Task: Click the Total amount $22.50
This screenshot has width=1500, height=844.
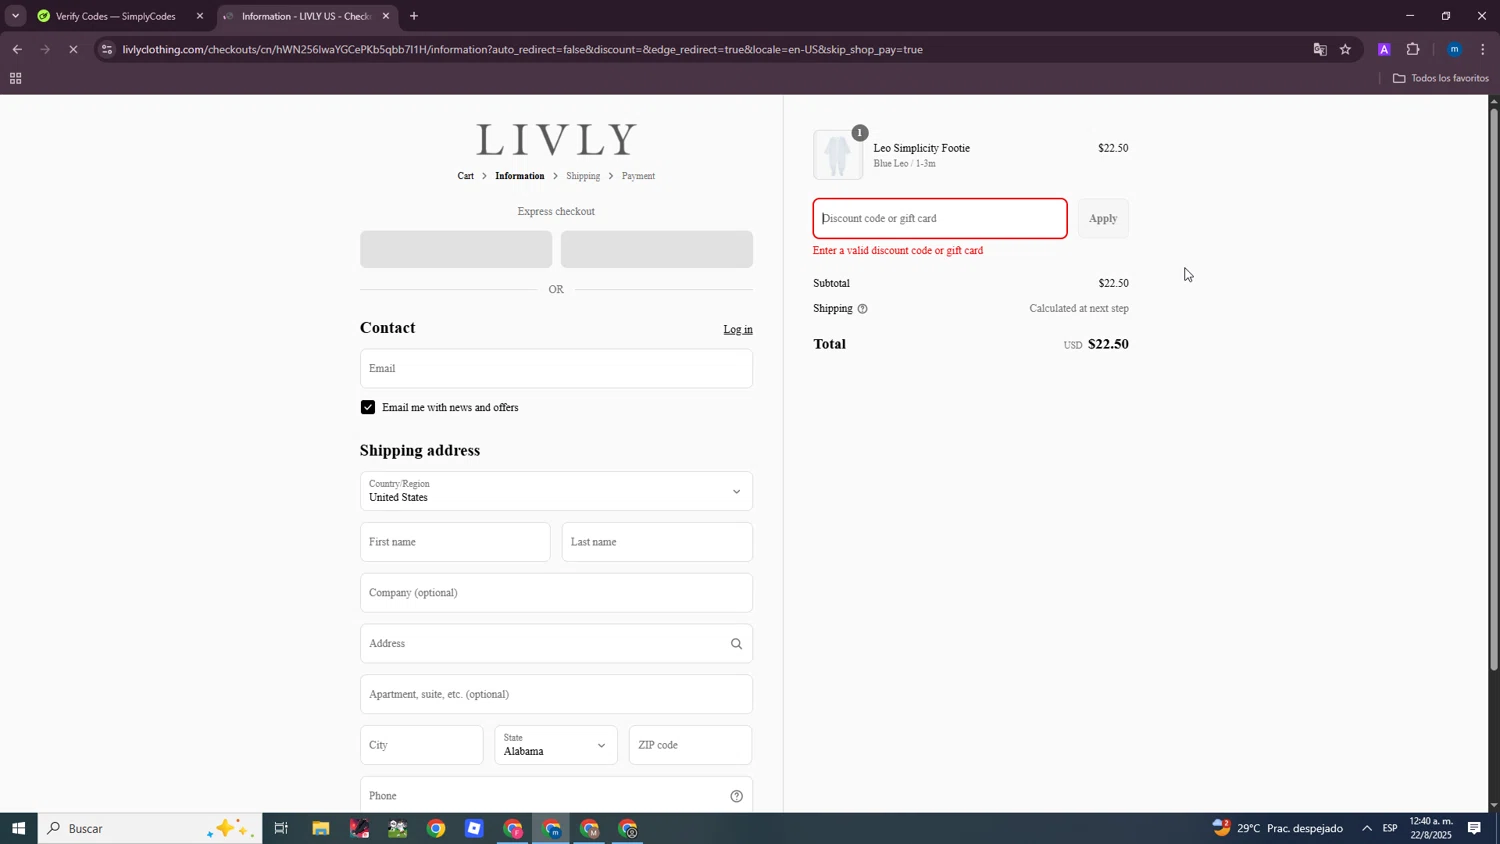Action: coord(1108,344)
